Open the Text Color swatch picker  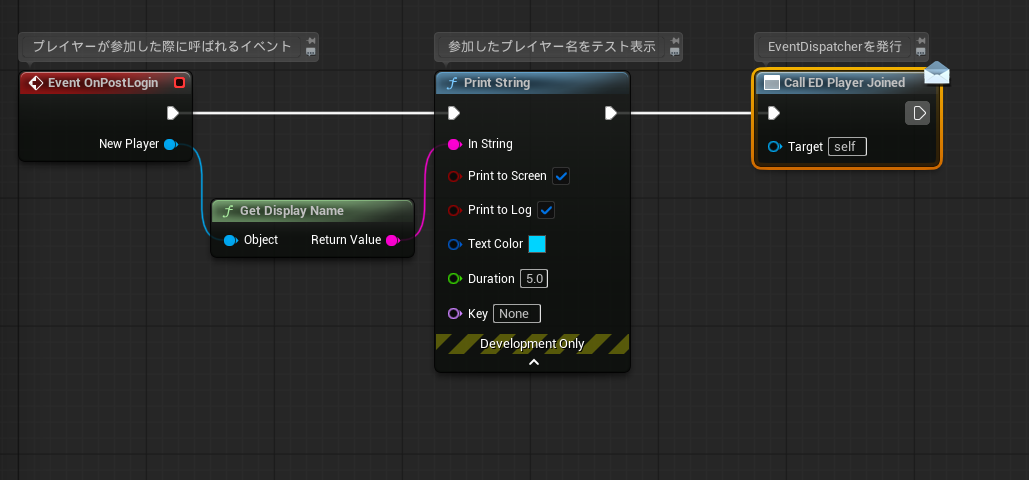(537, 244)
